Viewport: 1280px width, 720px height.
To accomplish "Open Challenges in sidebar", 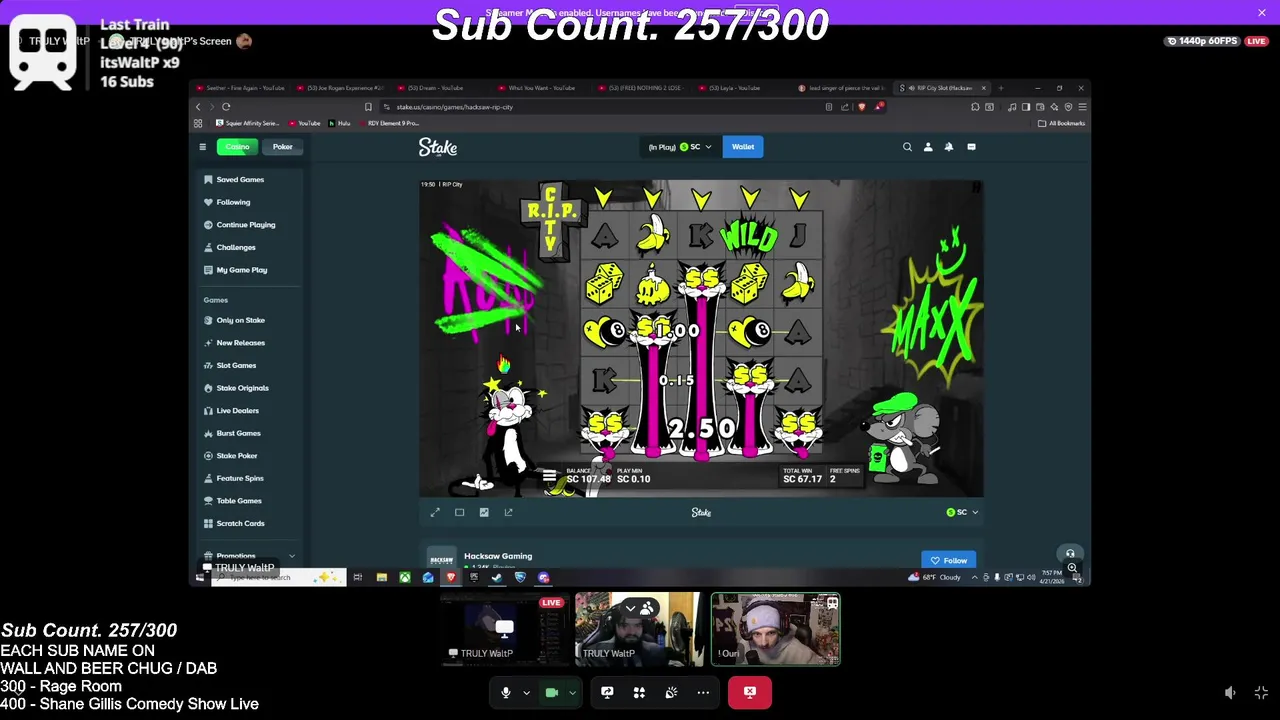I will pyautogui.click(x=236, y=247).
